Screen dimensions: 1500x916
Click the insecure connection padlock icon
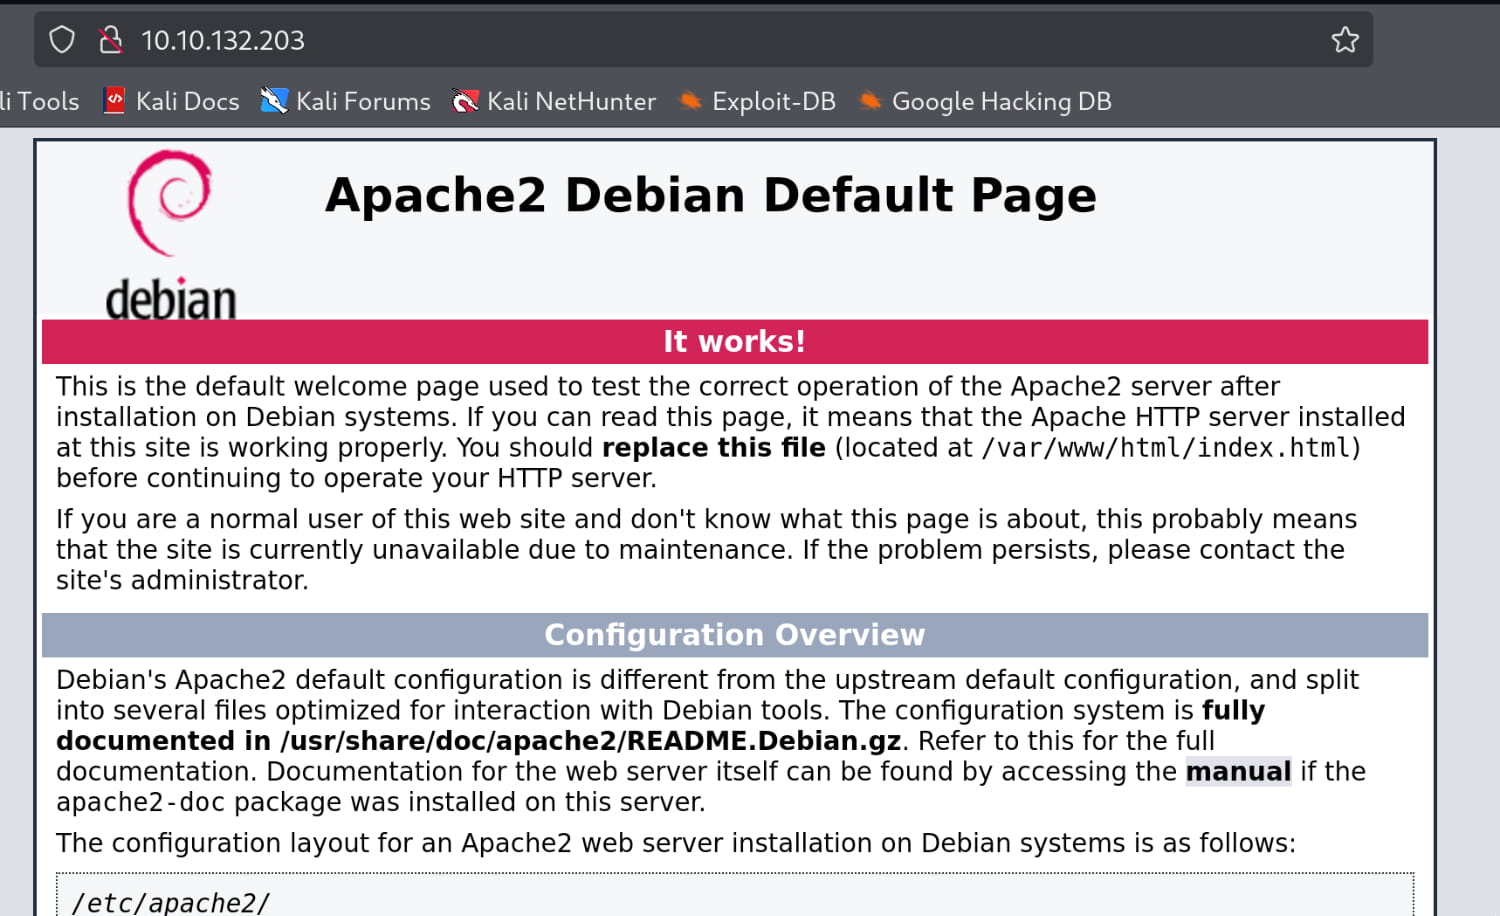pos(110,40)
